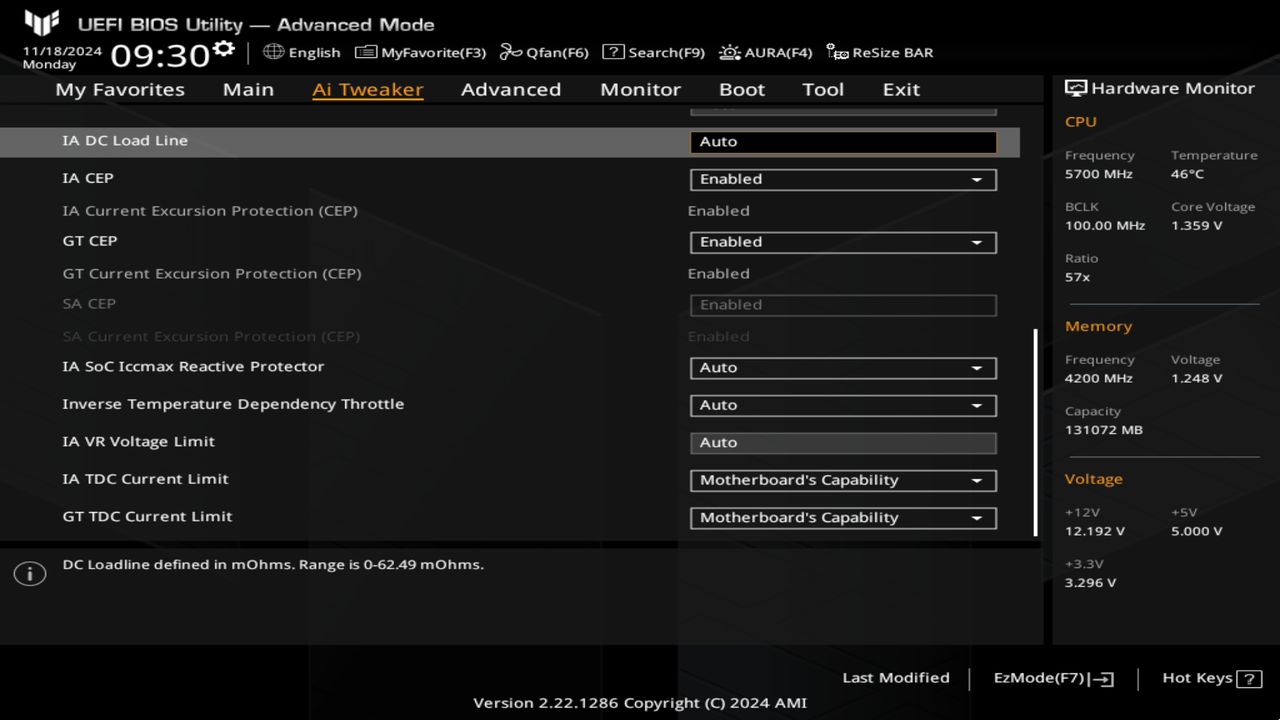Switch to My Favorites tab
The image size is (1280, 720).
coord(120,89)
